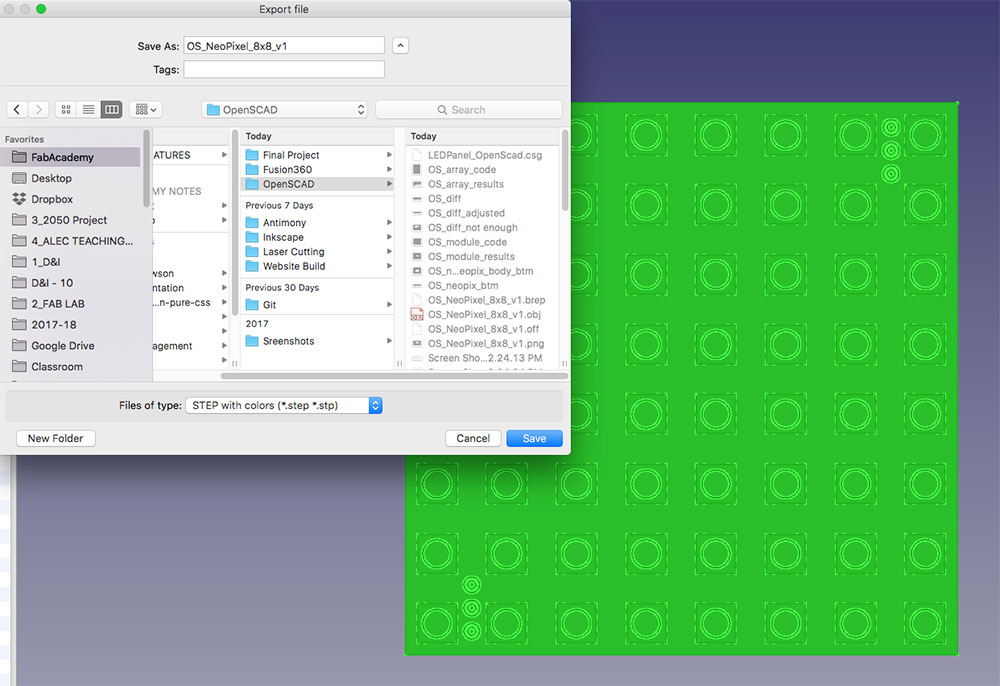Click the file list vertical scrollbar
The image size is (1000, 686).
[x=564, y=170]
